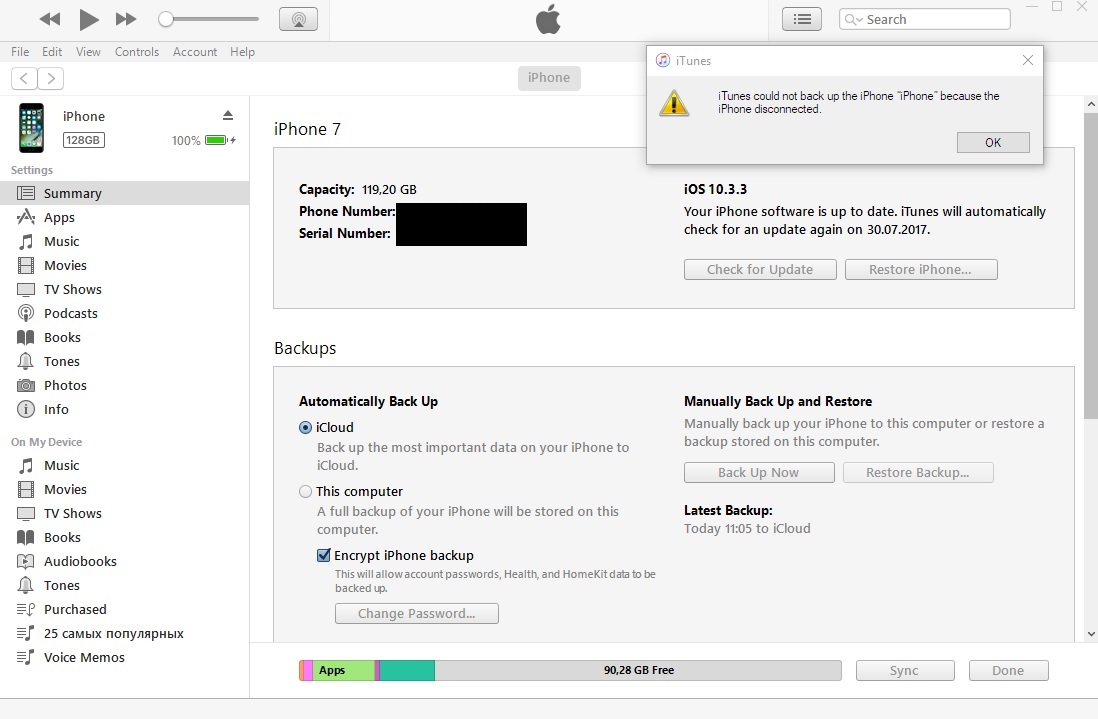Screen dimensions: 1098x719
Task: Click the play button
Action: point(88,20)
